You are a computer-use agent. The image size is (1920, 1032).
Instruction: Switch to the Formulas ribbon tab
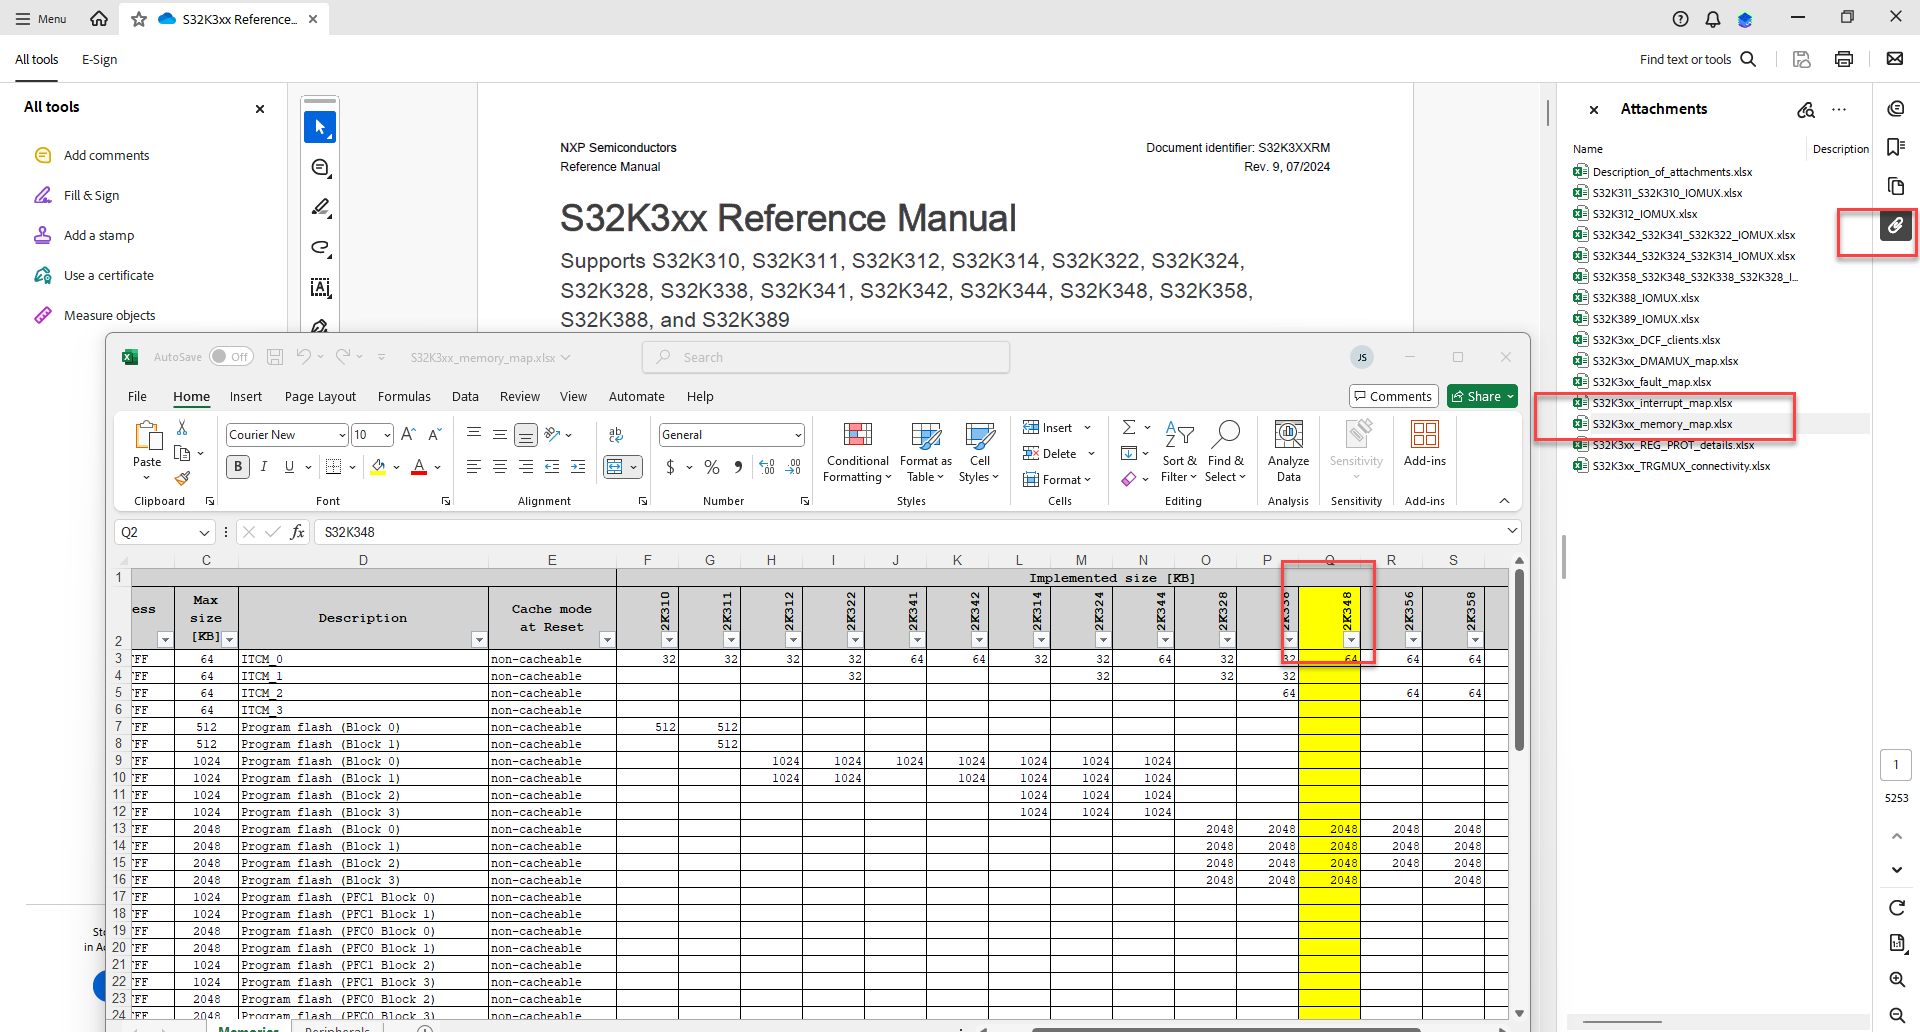click(x=404, y=396)
